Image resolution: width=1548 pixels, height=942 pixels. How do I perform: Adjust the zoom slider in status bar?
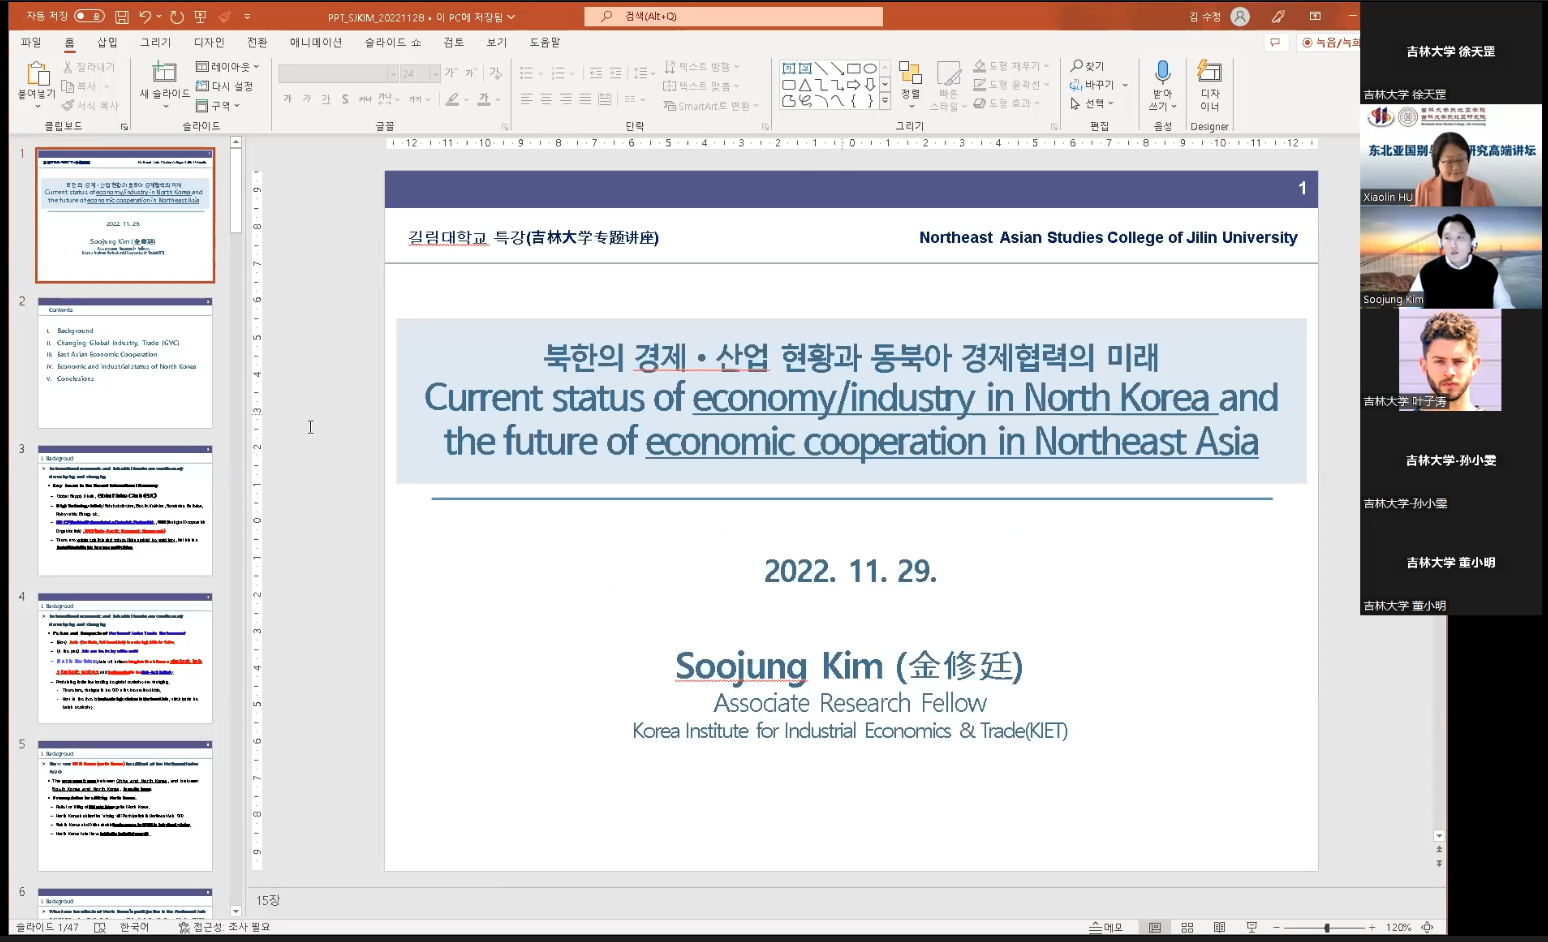pos(1326,927)
